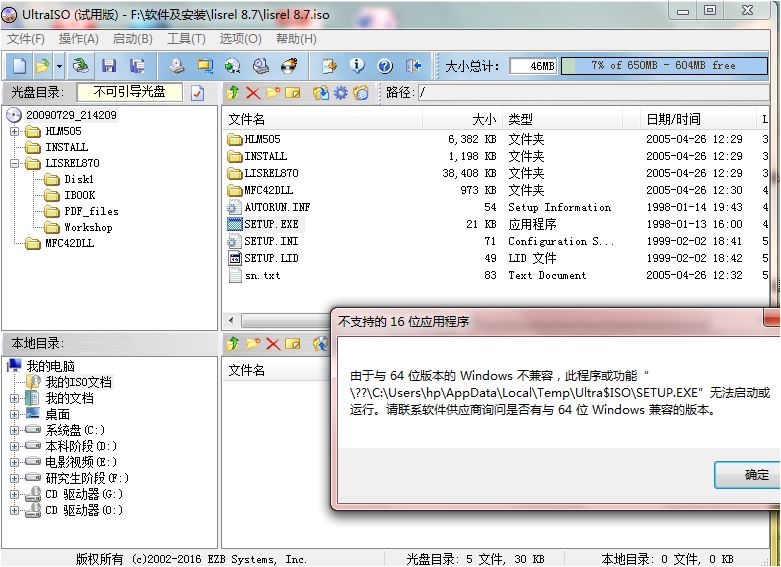Screen dimensions: 781x567
Task: Click the red X Delete icon in ISO toolbar
Action: pyautogui.click(x=253, y=93)
